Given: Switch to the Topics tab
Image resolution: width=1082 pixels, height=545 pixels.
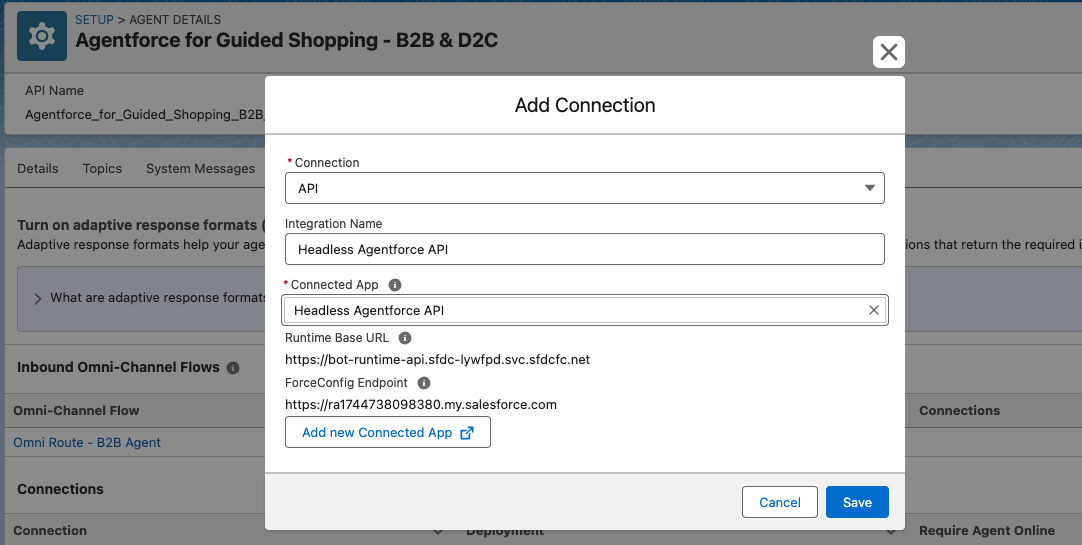Looking at the screenshot, I should 102,168.
